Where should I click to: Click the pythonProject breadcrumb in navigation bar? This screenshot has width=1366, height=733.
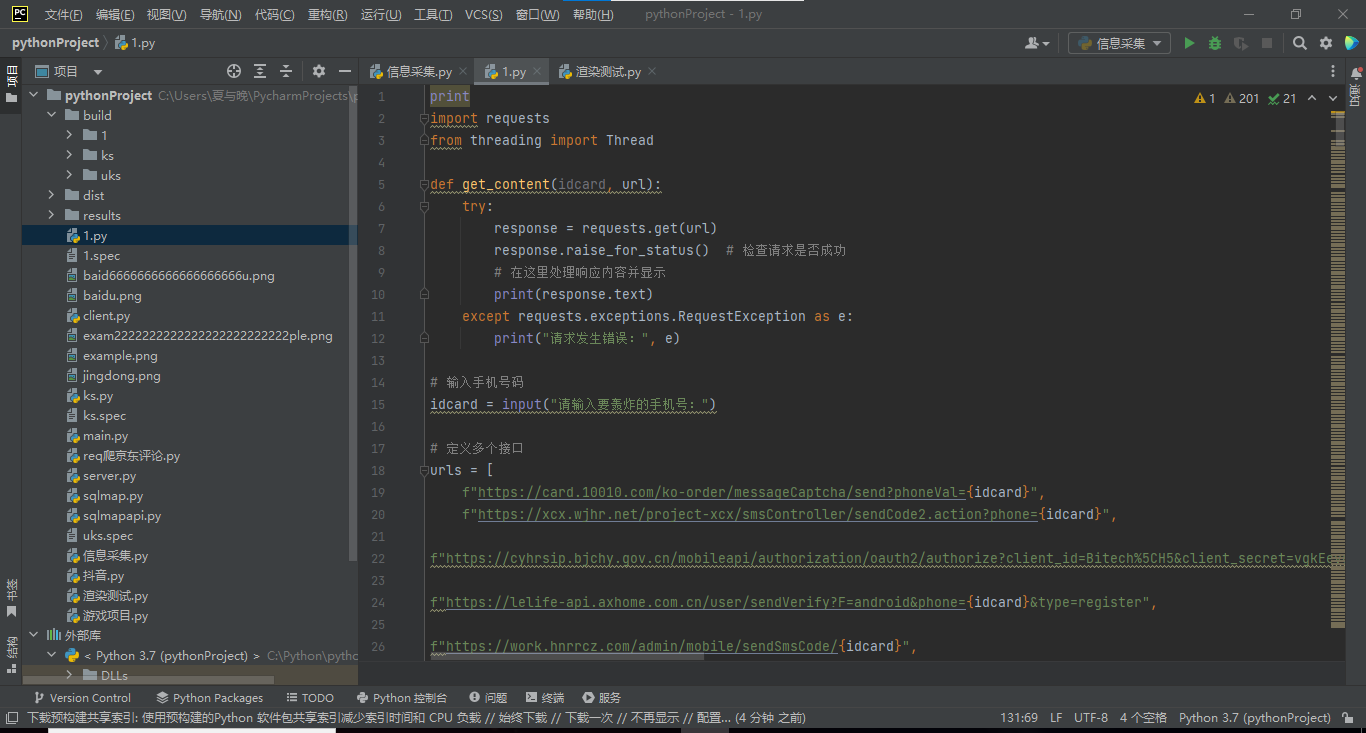click(55, 43)
